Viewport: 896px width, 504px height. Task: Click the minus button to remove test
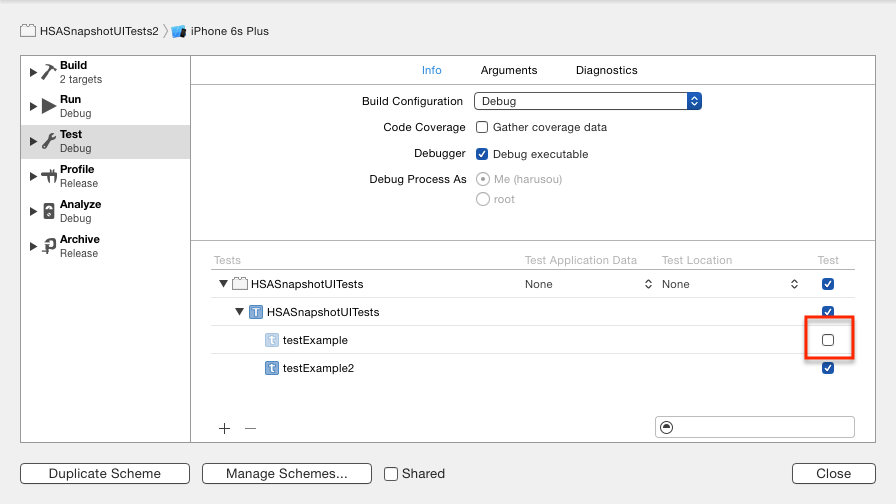[251, 428]
